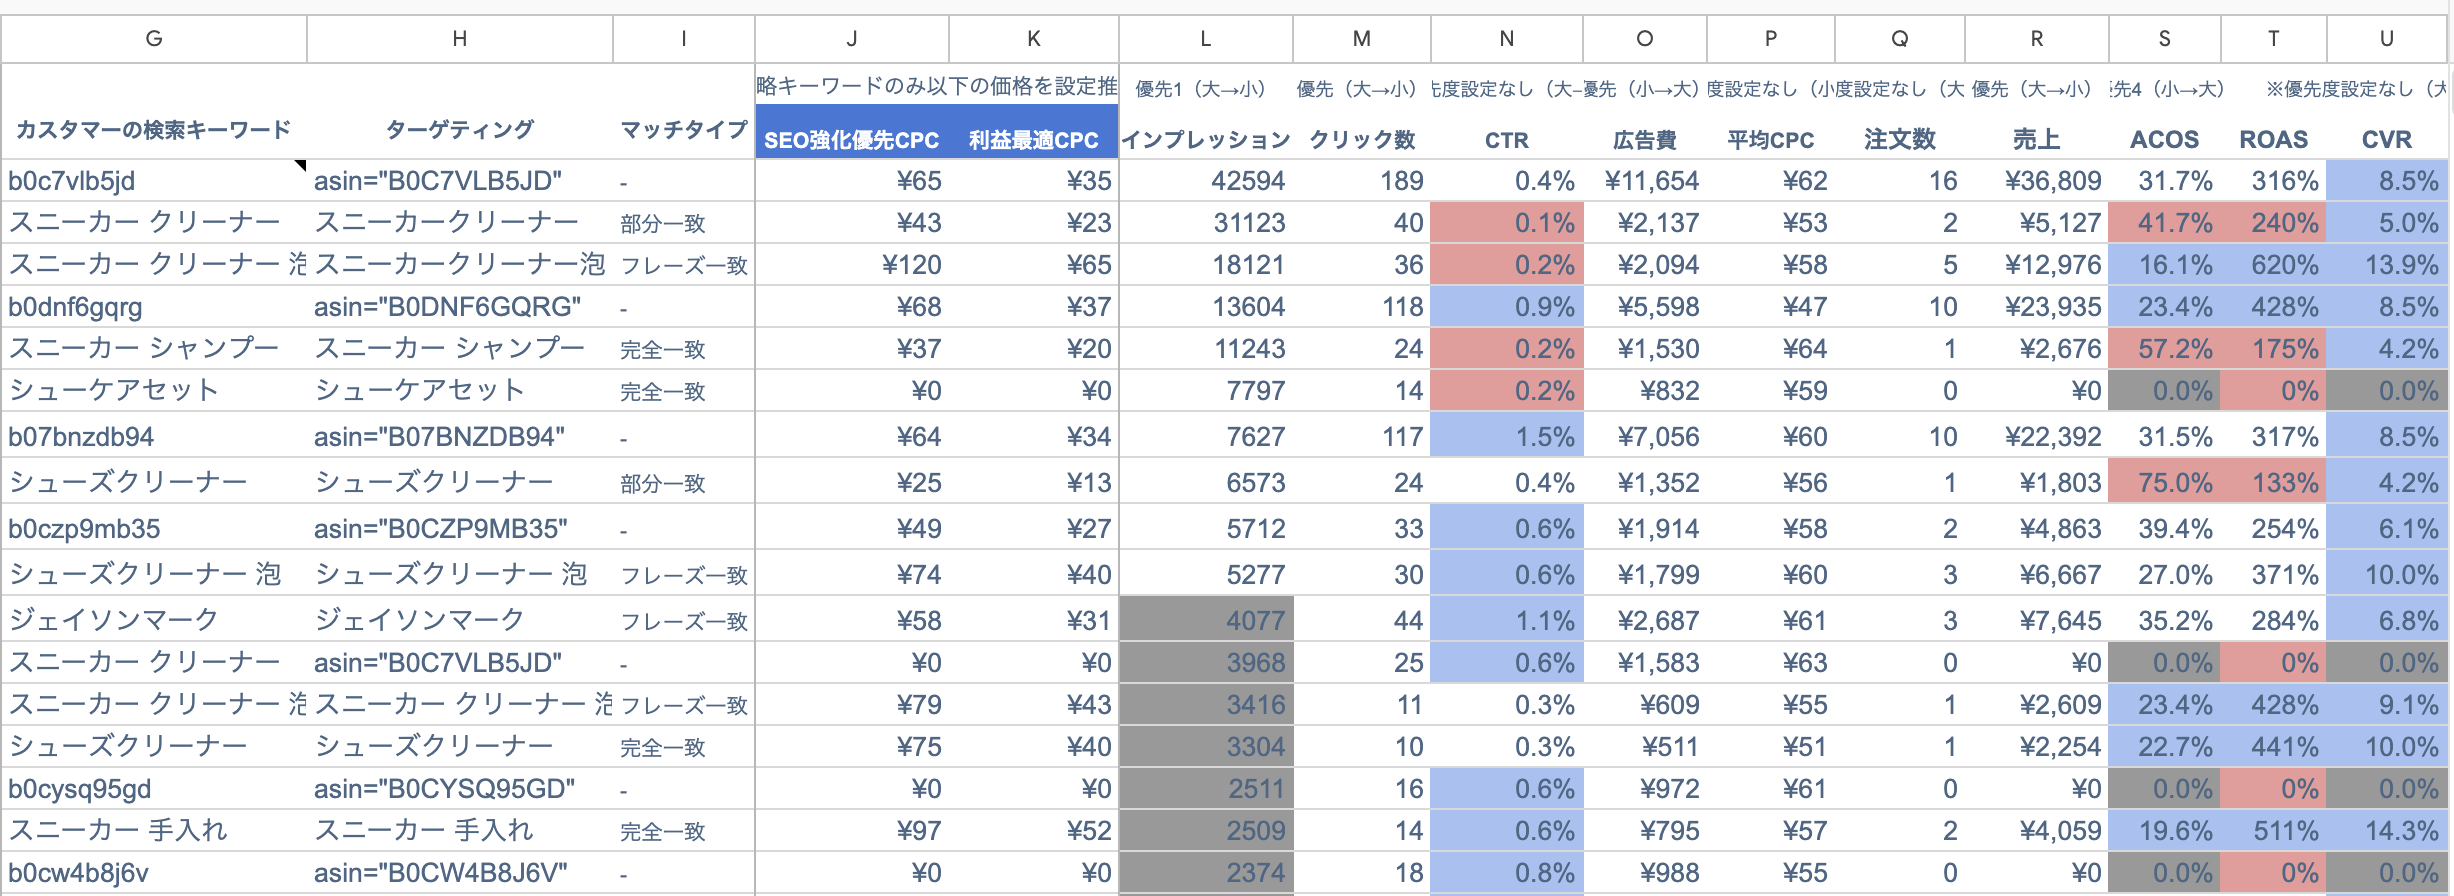Select the keyword cell b0czp9mb35

(154, 528)
